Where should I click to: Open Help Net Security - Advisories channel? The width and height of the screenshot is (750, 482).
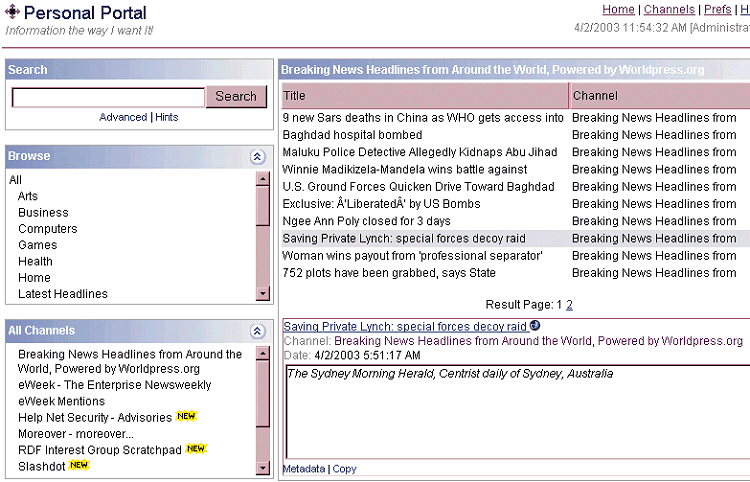(95, 417)
